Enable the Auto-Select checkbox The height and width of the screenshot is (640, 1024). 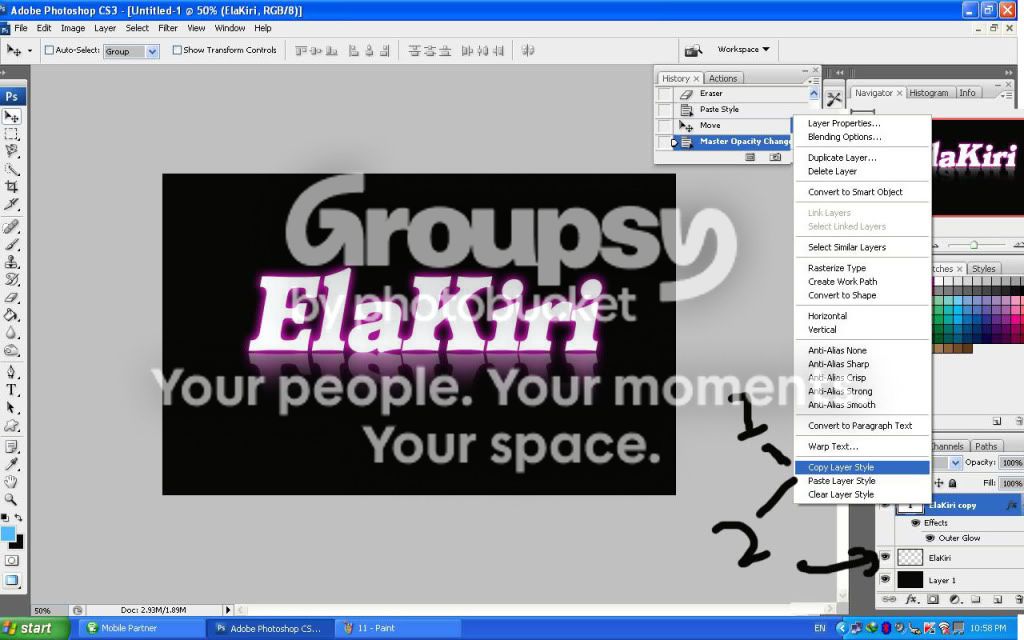[49, 50]
